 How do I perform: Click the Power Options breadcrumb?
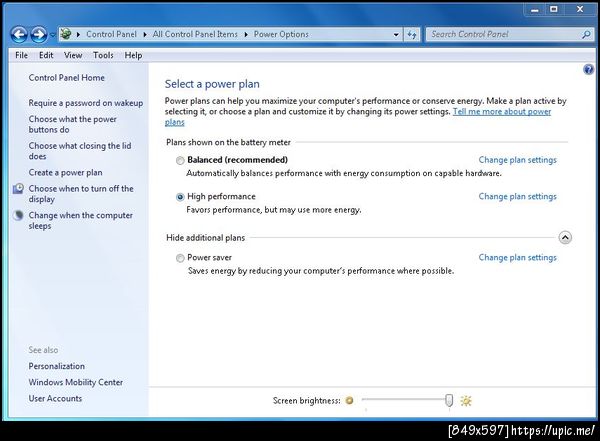tap(281, 34)
